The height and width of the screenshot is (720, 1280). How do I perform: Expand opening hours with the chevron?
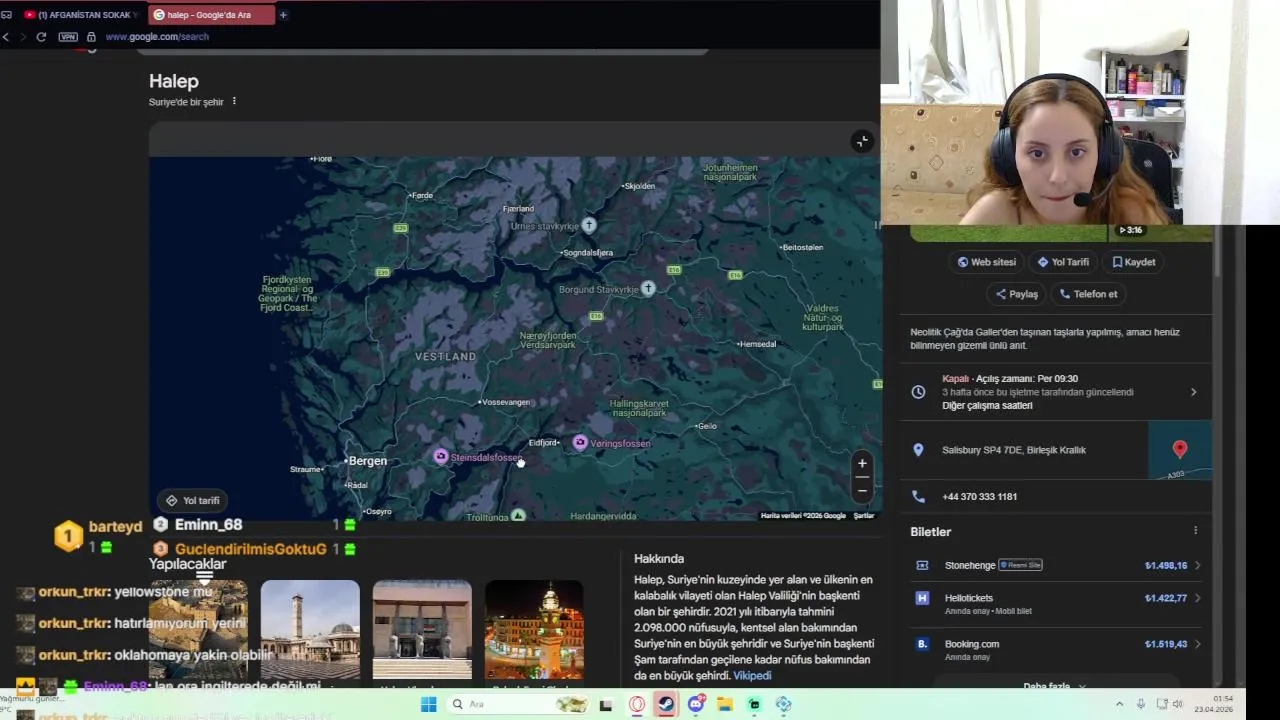[1193, 392]
